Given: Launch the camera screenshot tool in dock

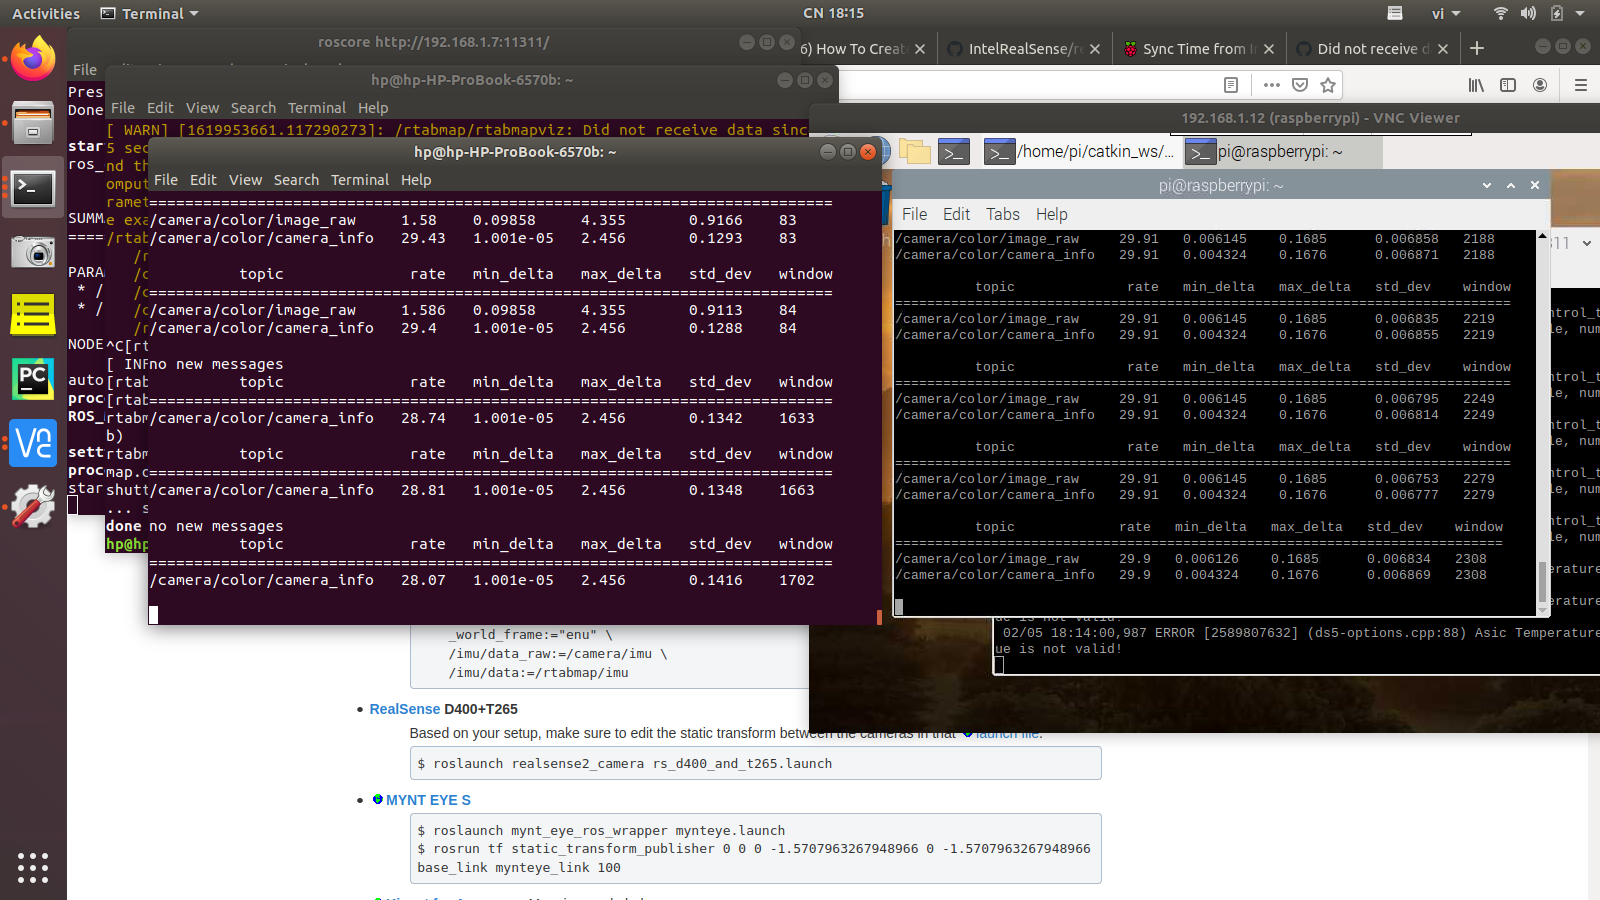Looking at the screenshot, I should [x=33, y=251].
